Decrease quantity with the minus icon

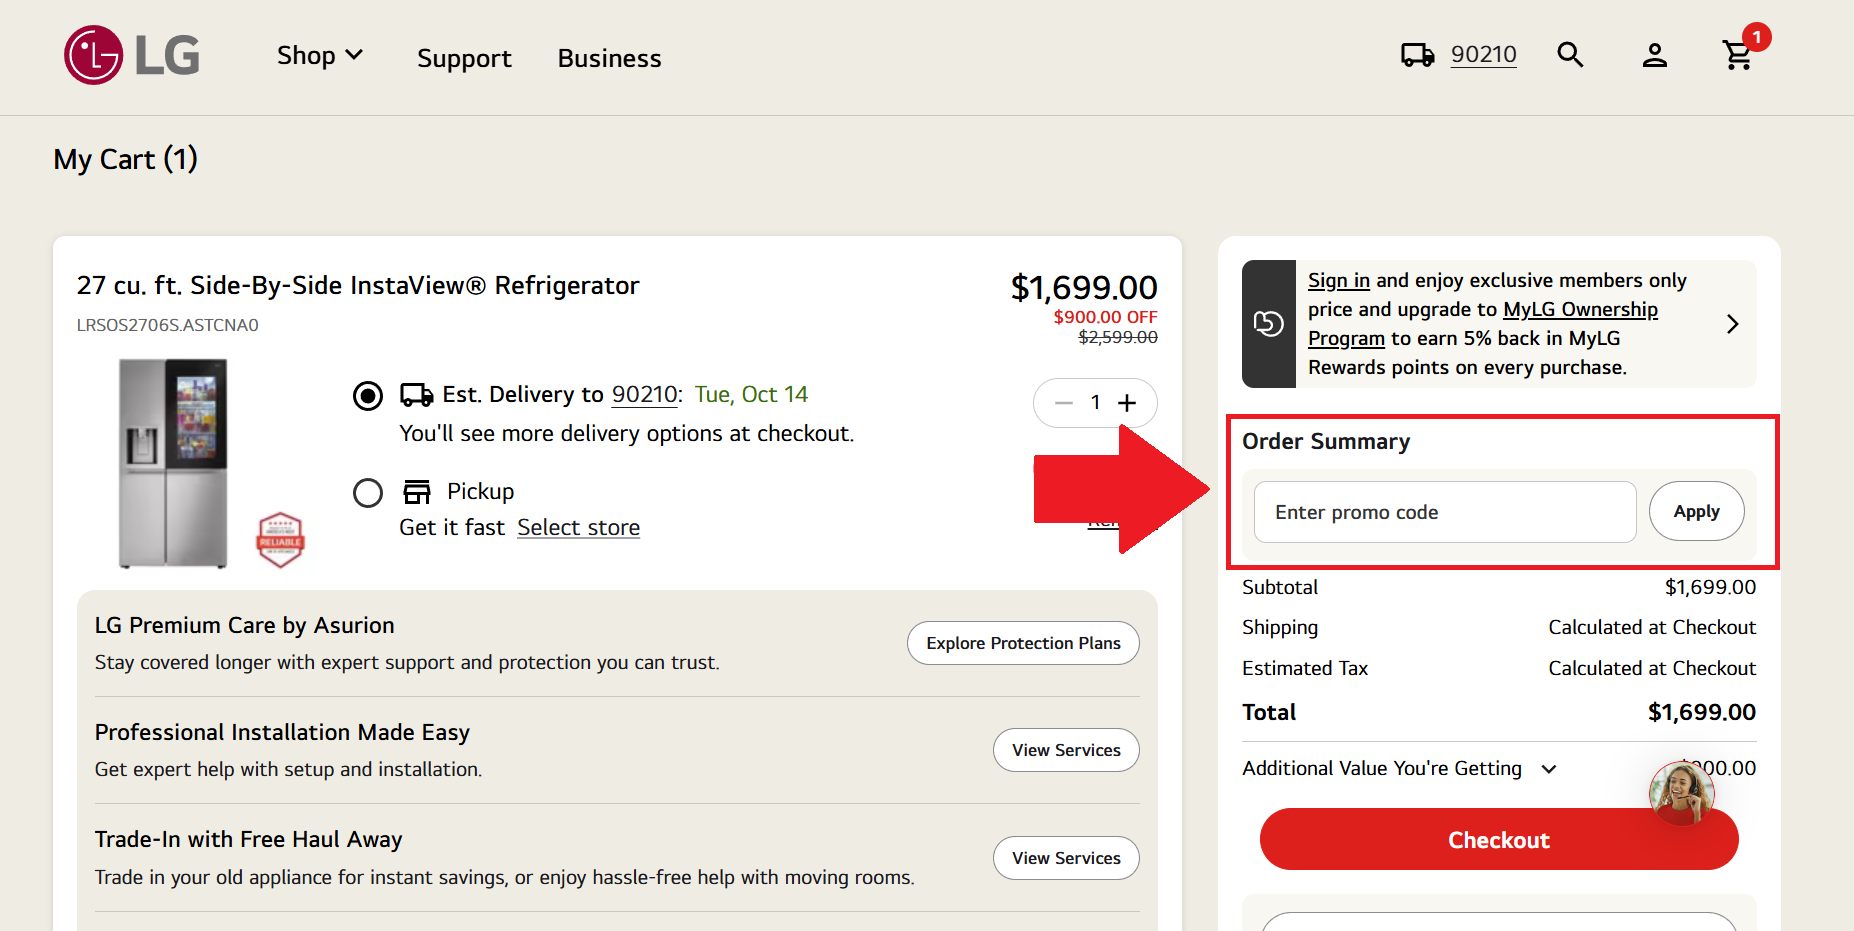click(1064, 403)
